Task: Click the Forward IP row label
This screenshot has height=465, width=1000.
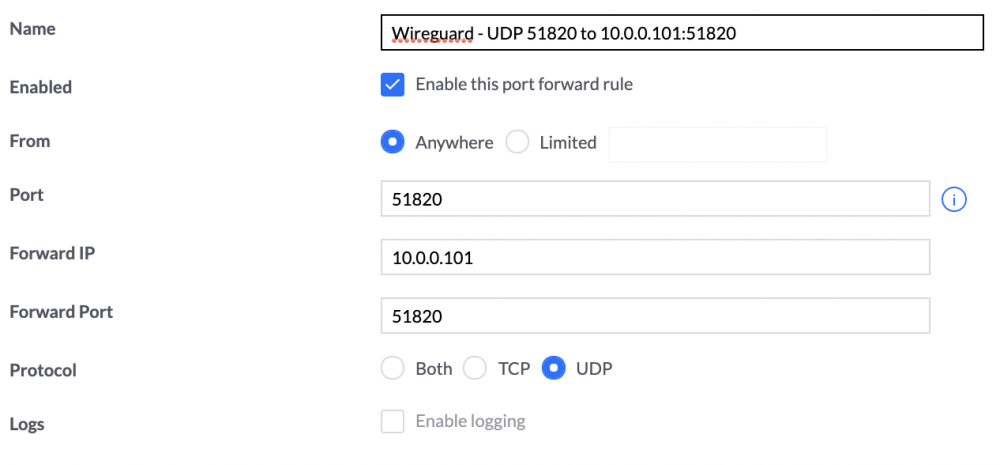Action: [x=52, y=253]
